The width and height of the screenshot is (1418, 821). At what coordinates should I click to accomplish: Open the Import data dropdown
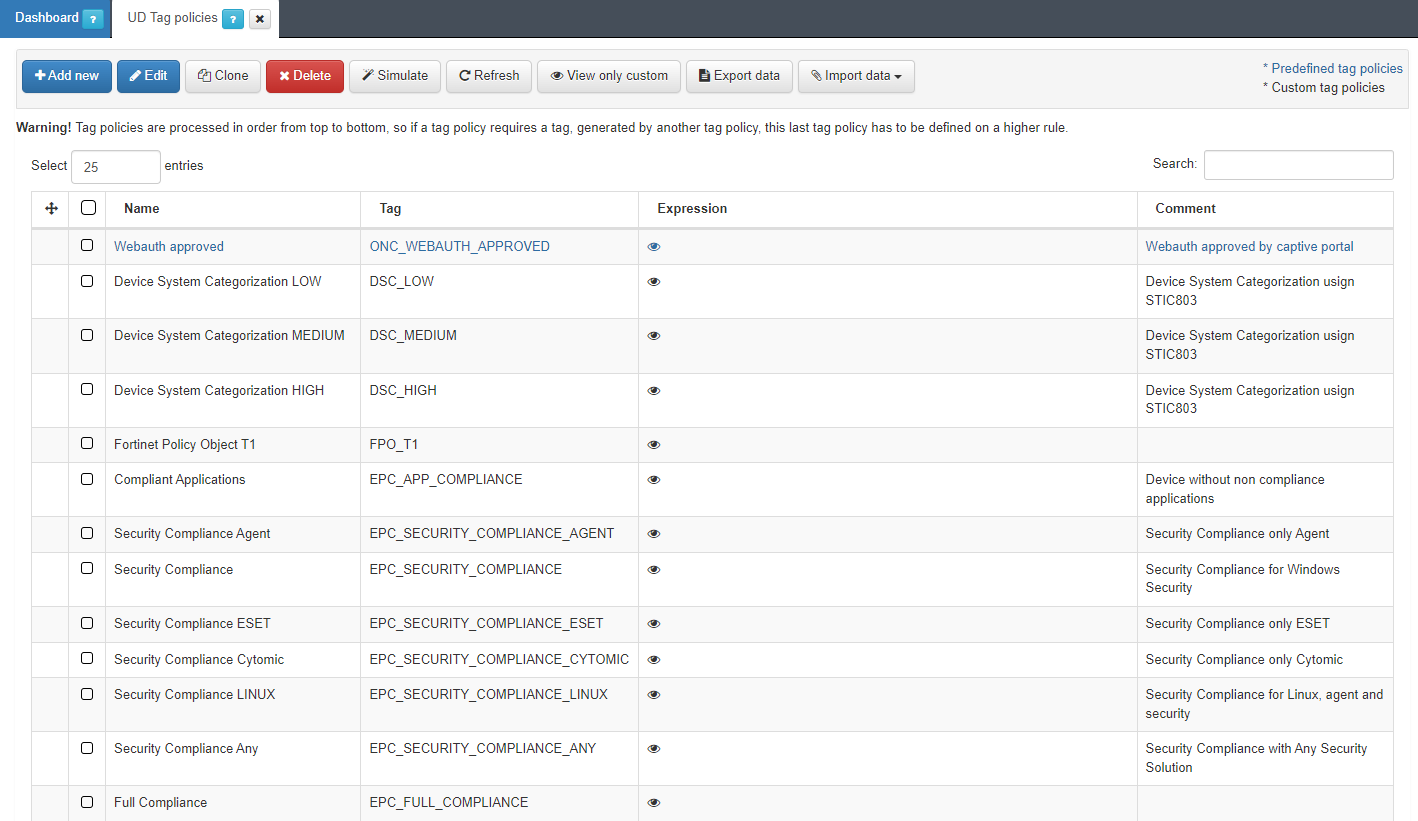click(x=856, y=76)
